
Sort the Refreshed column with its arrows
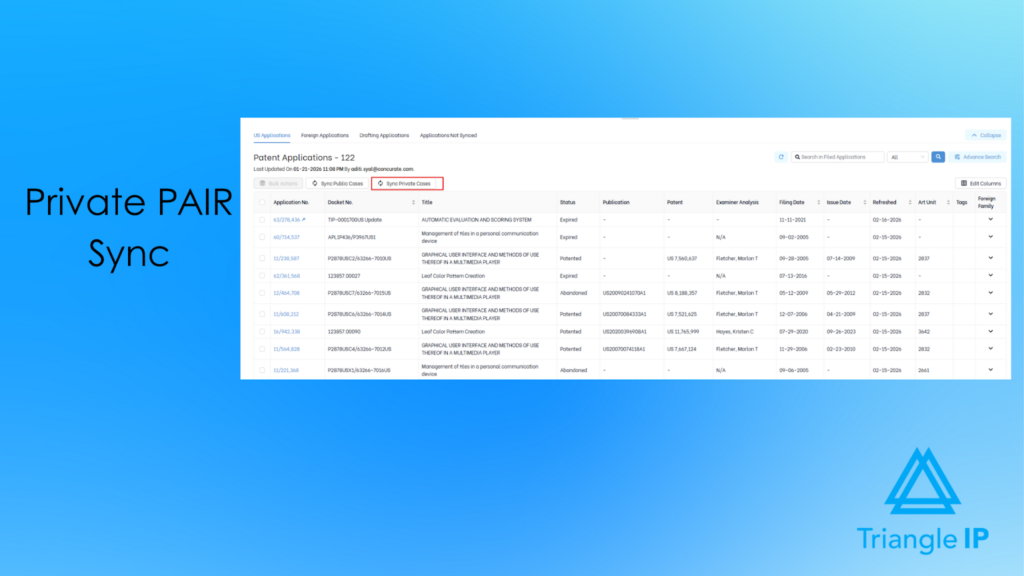910,202
